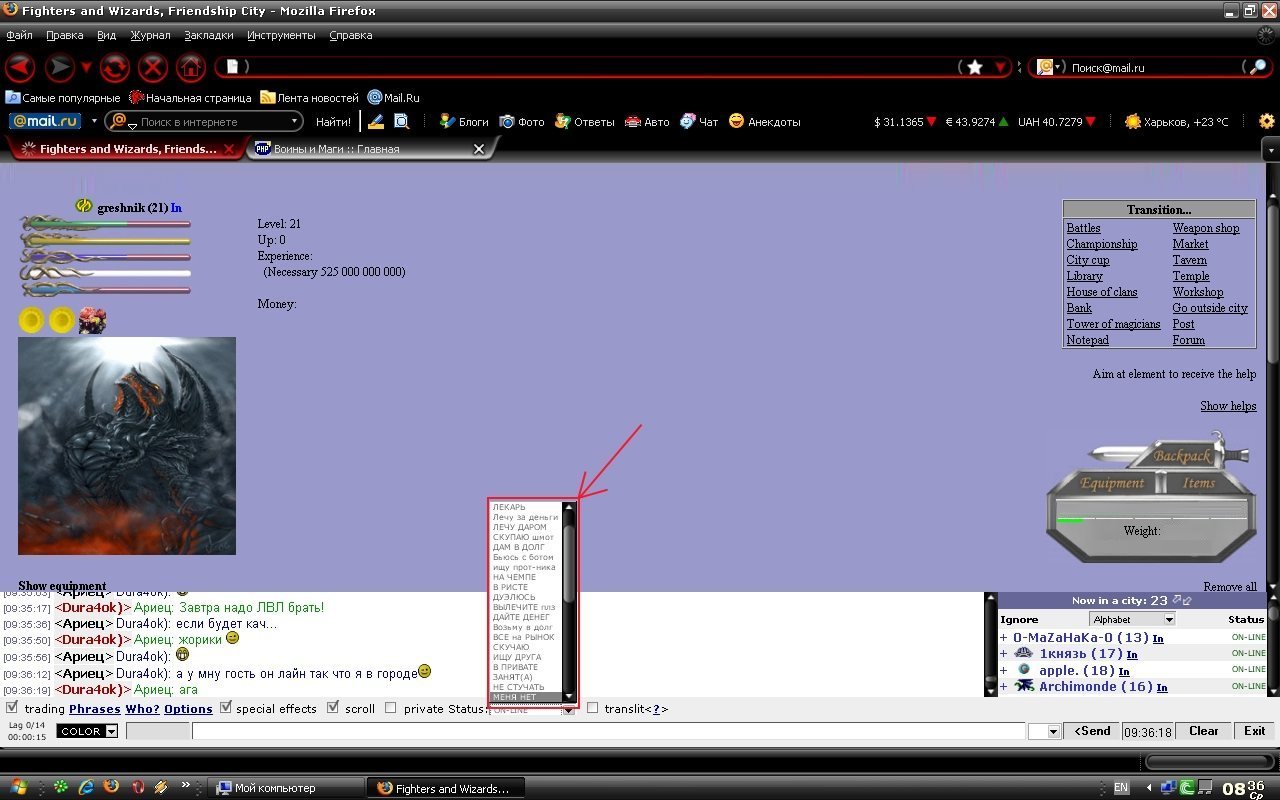Go to Battles link
This screenshot has width=1280, height=800.
(1083, 228)
